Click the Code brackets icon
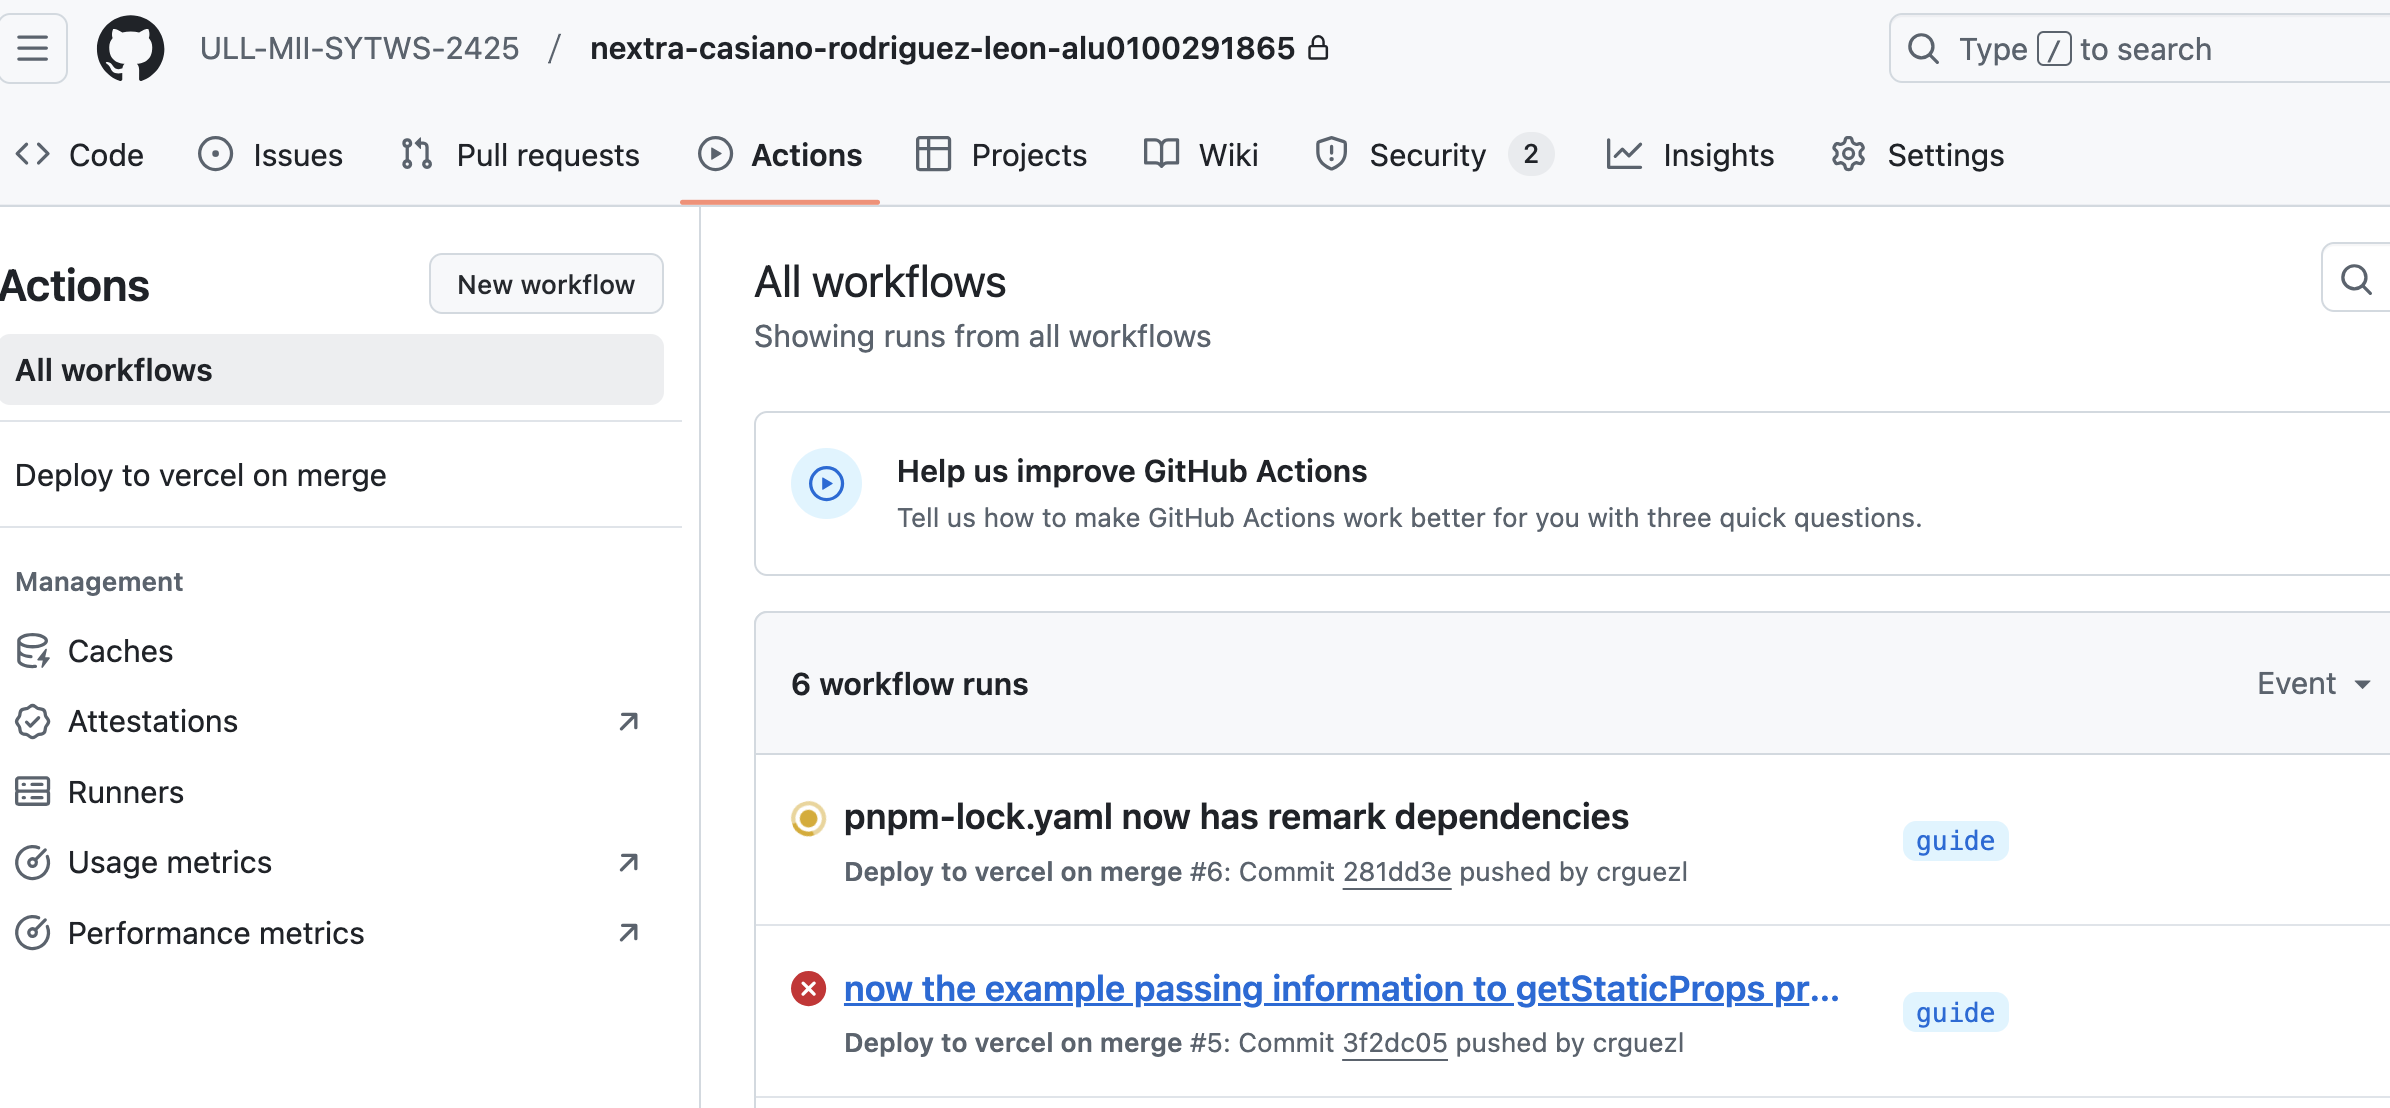Image resolution: width=2390 pixels, height=1108 pixels. [x=33, y=154]
